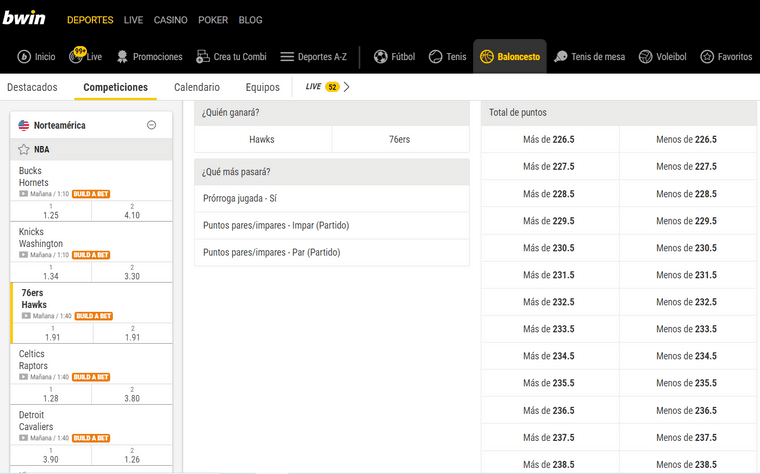The image size is (760, 474).
Task: Open the Crea tu Combi icon
Action: coord(203,57)
